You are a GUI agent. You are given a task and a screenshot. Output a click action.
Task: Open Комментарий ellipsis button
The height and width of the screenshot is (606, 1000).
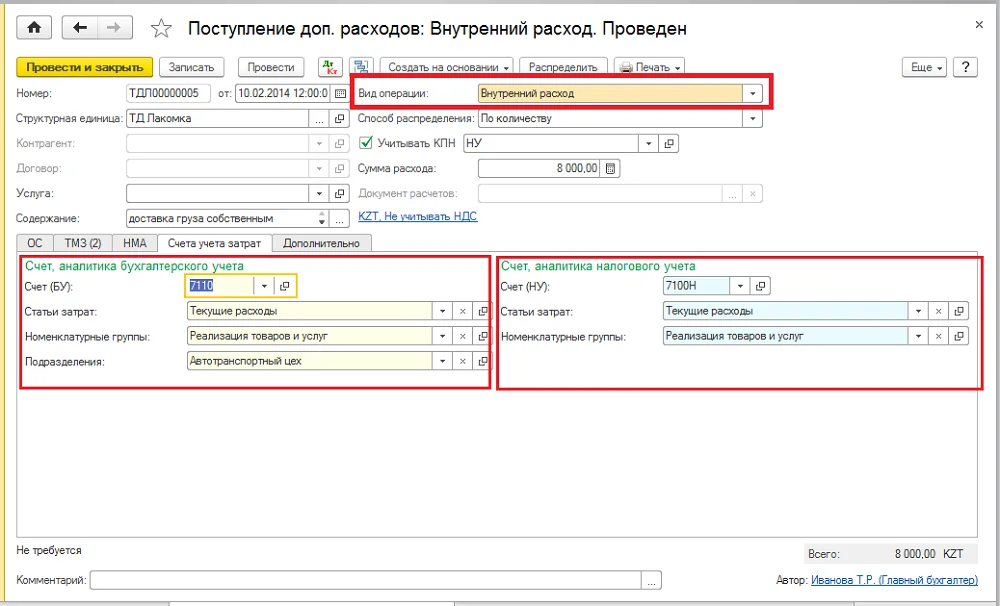pyautogui.click(x=651, y=580)
